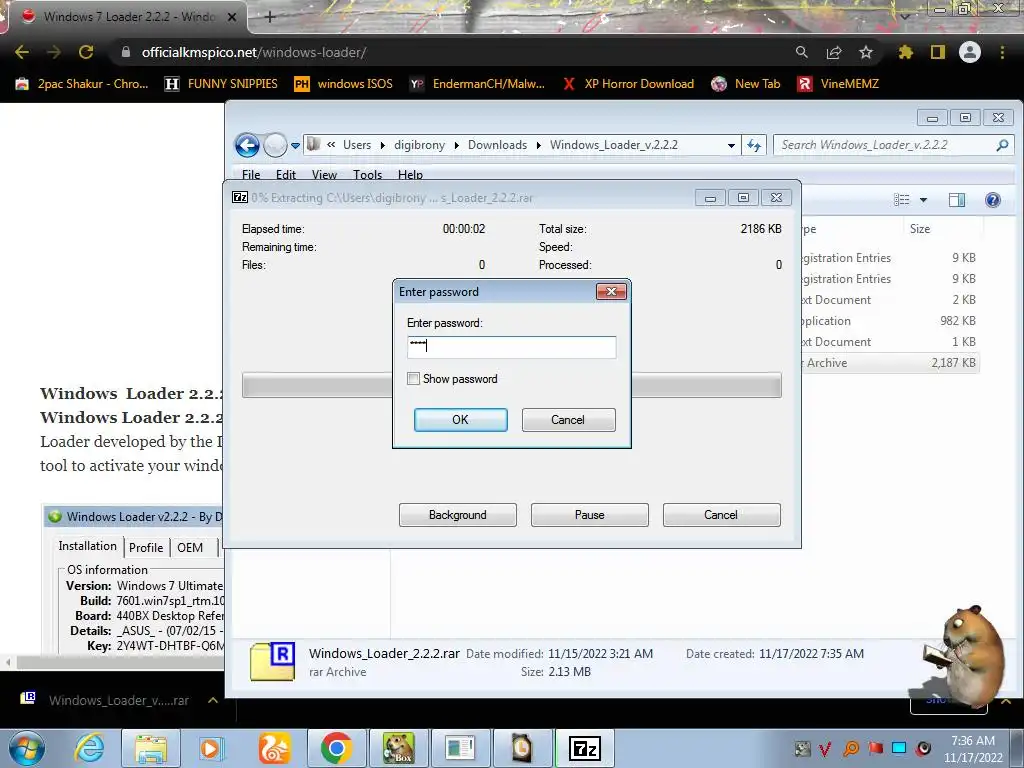Image resolution: width=1024 pixels, height=768 pixels.
Task: Refresh the Explorer folder view
Action: point(754,146)
